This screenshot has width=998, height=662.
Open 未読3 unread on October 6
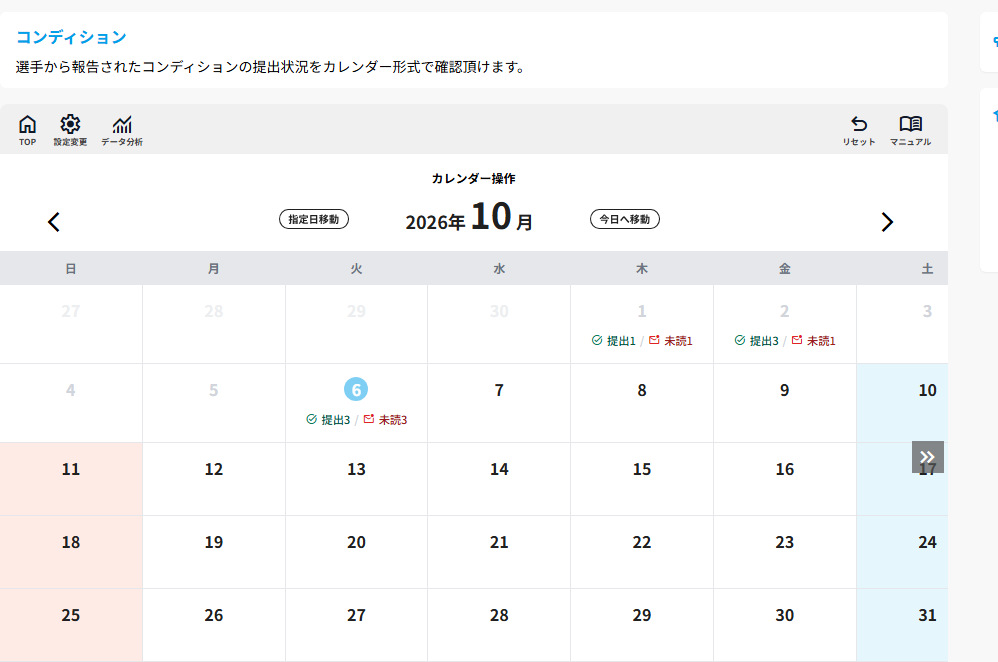pos(385,420)
